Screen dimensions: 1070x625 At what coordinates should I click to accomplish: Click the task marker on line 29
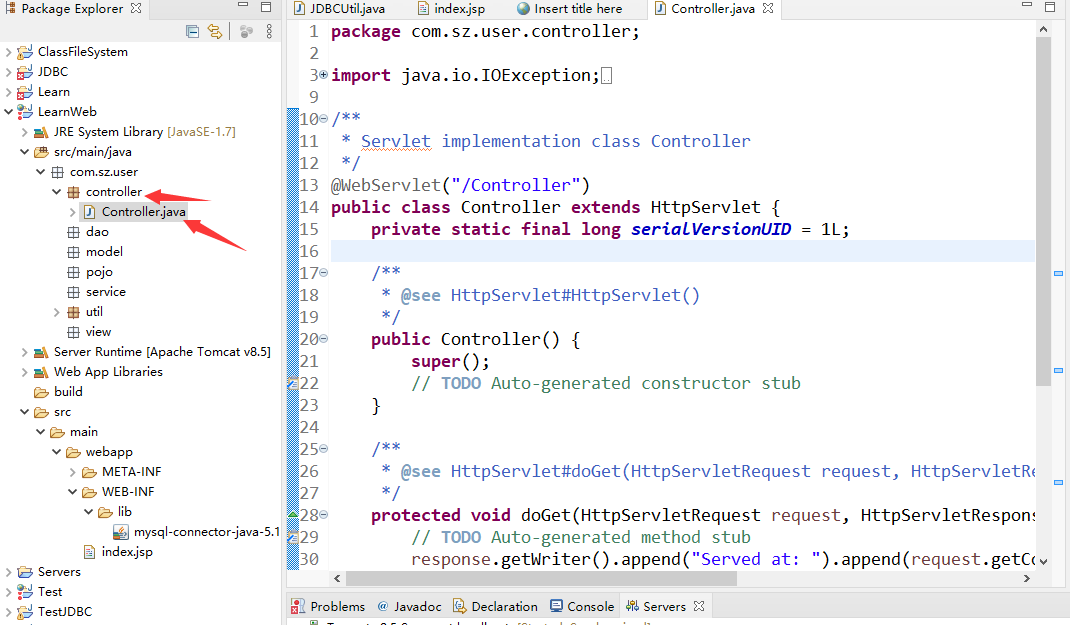pyautogui.click(x=293, y=538)
